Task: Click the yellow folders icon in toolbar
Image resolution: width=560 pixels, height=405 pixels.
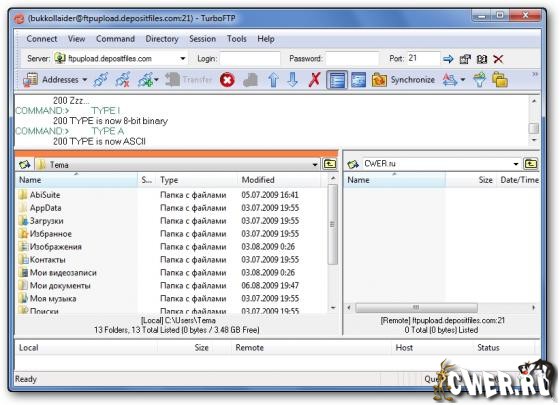Action: [x=500, y=80]
